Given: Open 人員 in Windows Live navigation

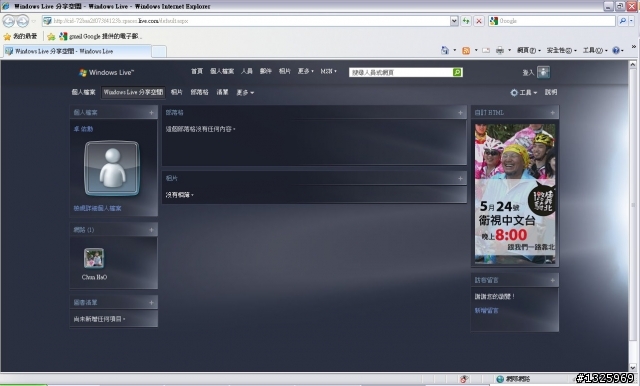Looking at the screenshot, I should pos(247,71).
